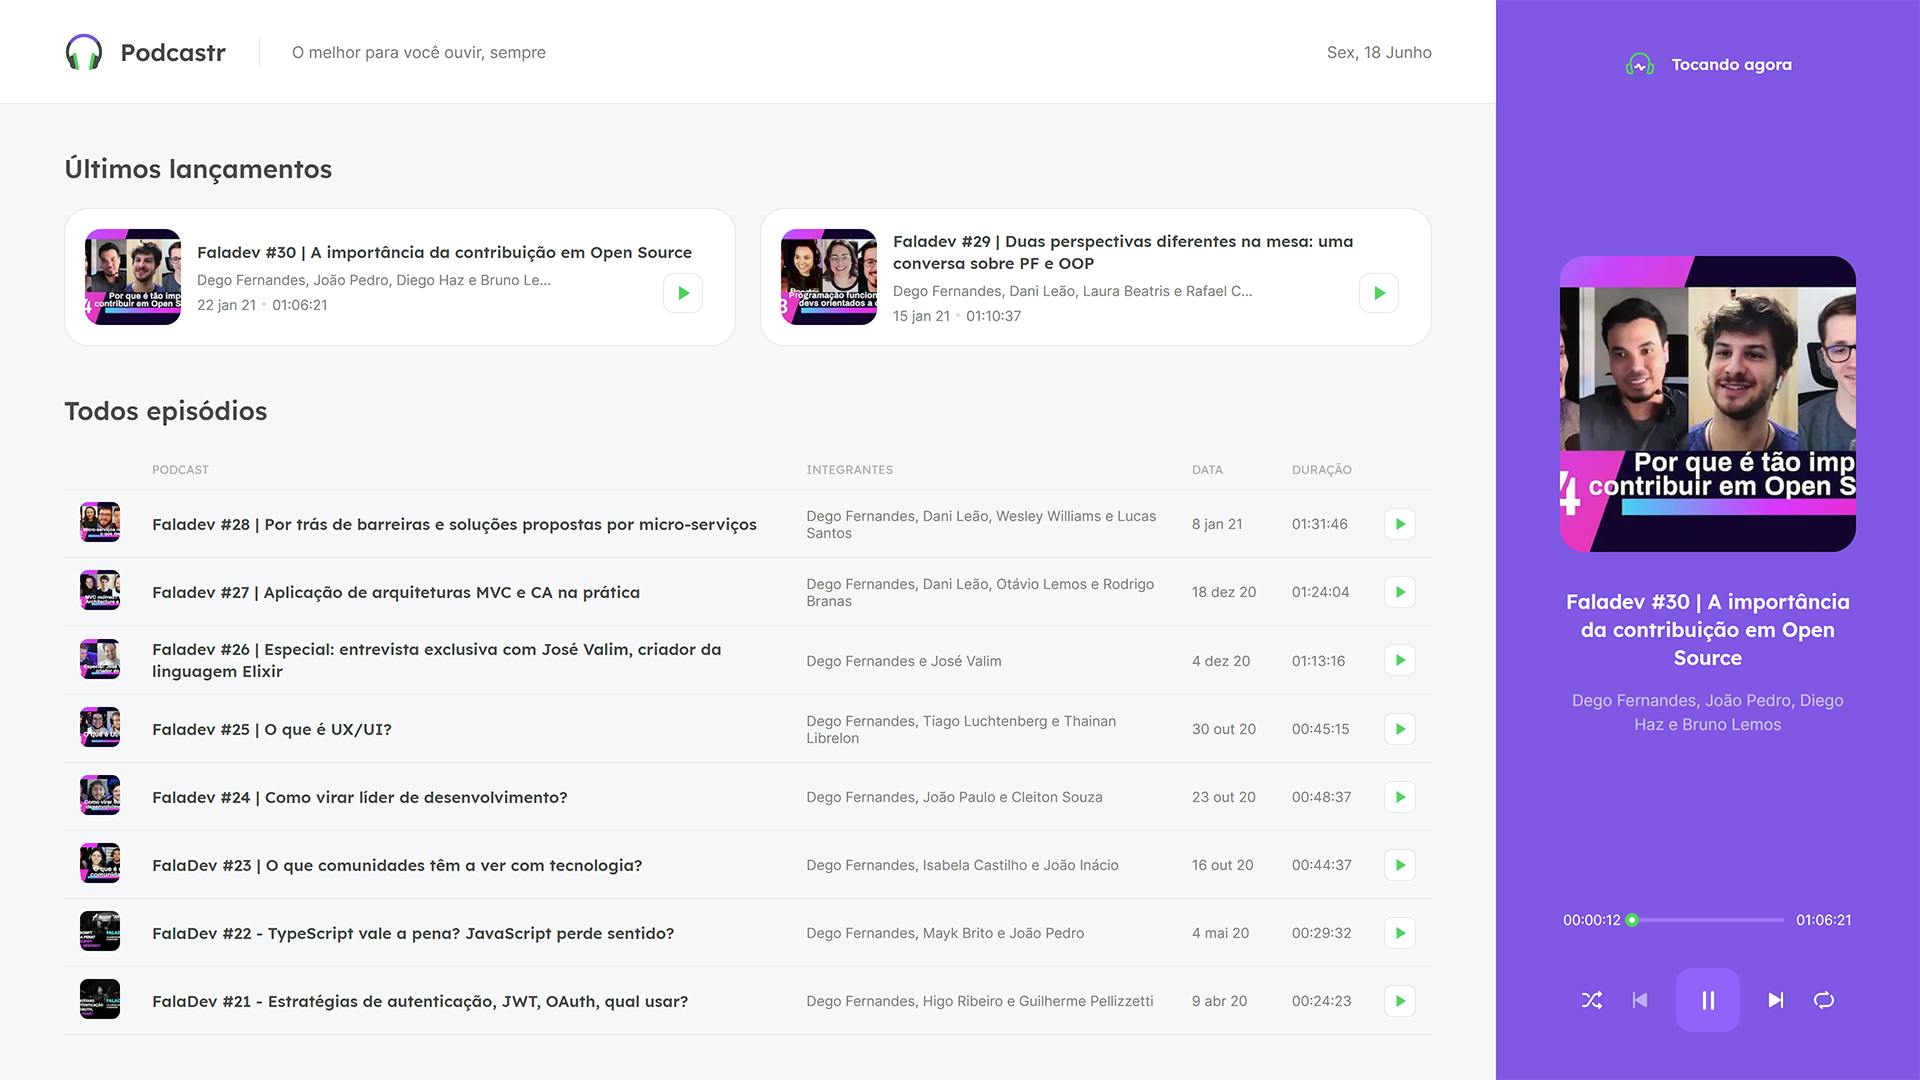Click now-playing title 'Faladev #30' in player
1920x1080 pixels.
(x=1708, y=630)
